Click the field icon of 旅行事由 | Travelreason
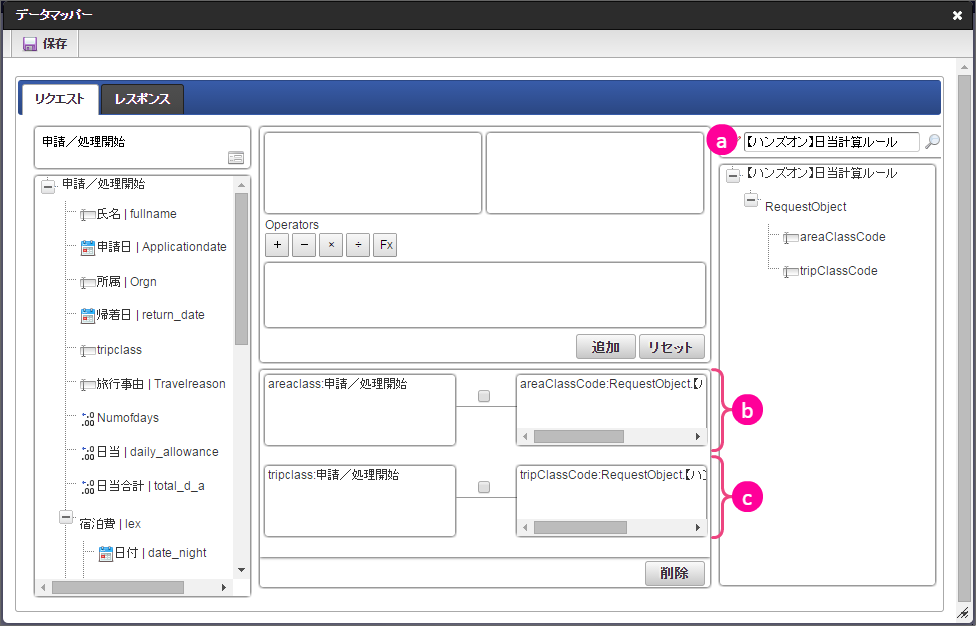The image size is (976, 626). pos(88,385)
